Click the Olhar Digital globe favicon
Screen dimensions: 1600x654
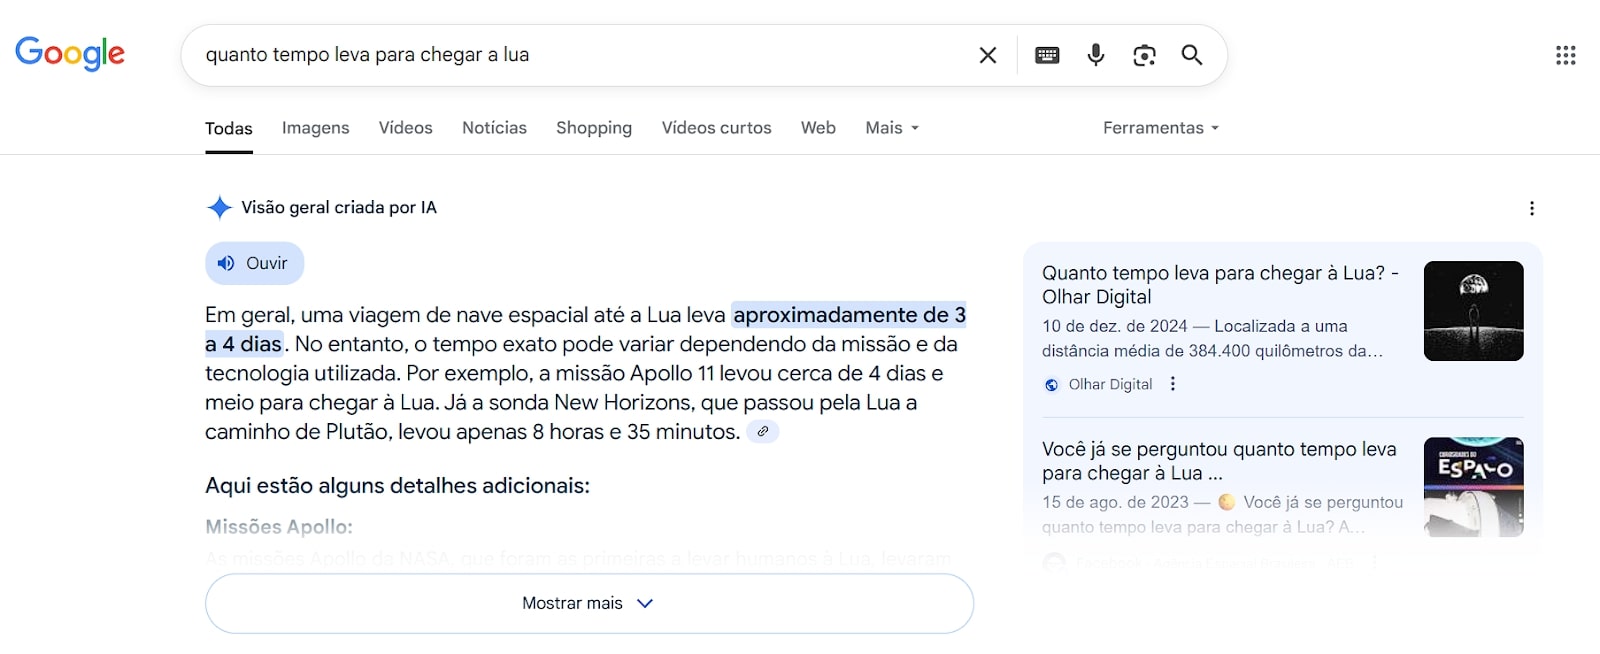click(1052, 385)
